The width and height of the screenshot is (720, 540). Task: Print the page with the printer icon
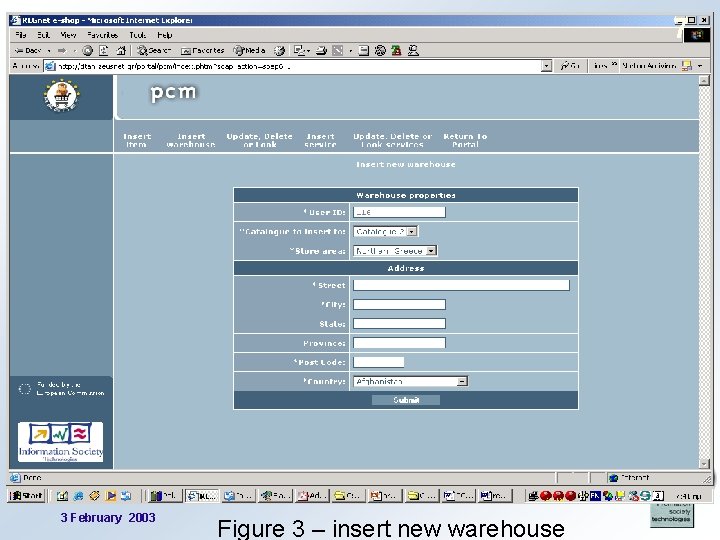coord(321,51)
